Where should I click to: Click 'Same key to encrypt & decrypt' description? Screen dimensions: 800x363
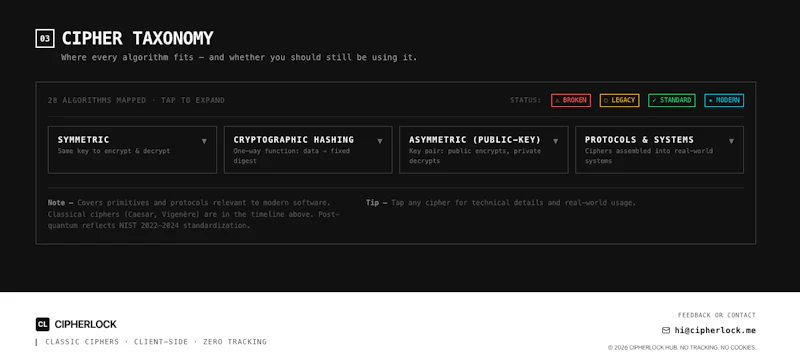tap(114, 151)
